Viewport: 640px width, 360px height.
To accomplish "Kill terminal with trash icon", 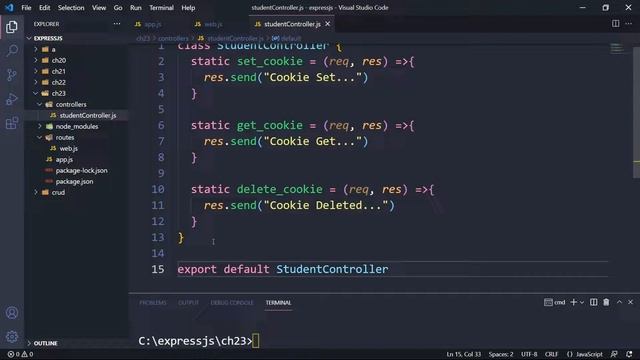I will [606, 302].
